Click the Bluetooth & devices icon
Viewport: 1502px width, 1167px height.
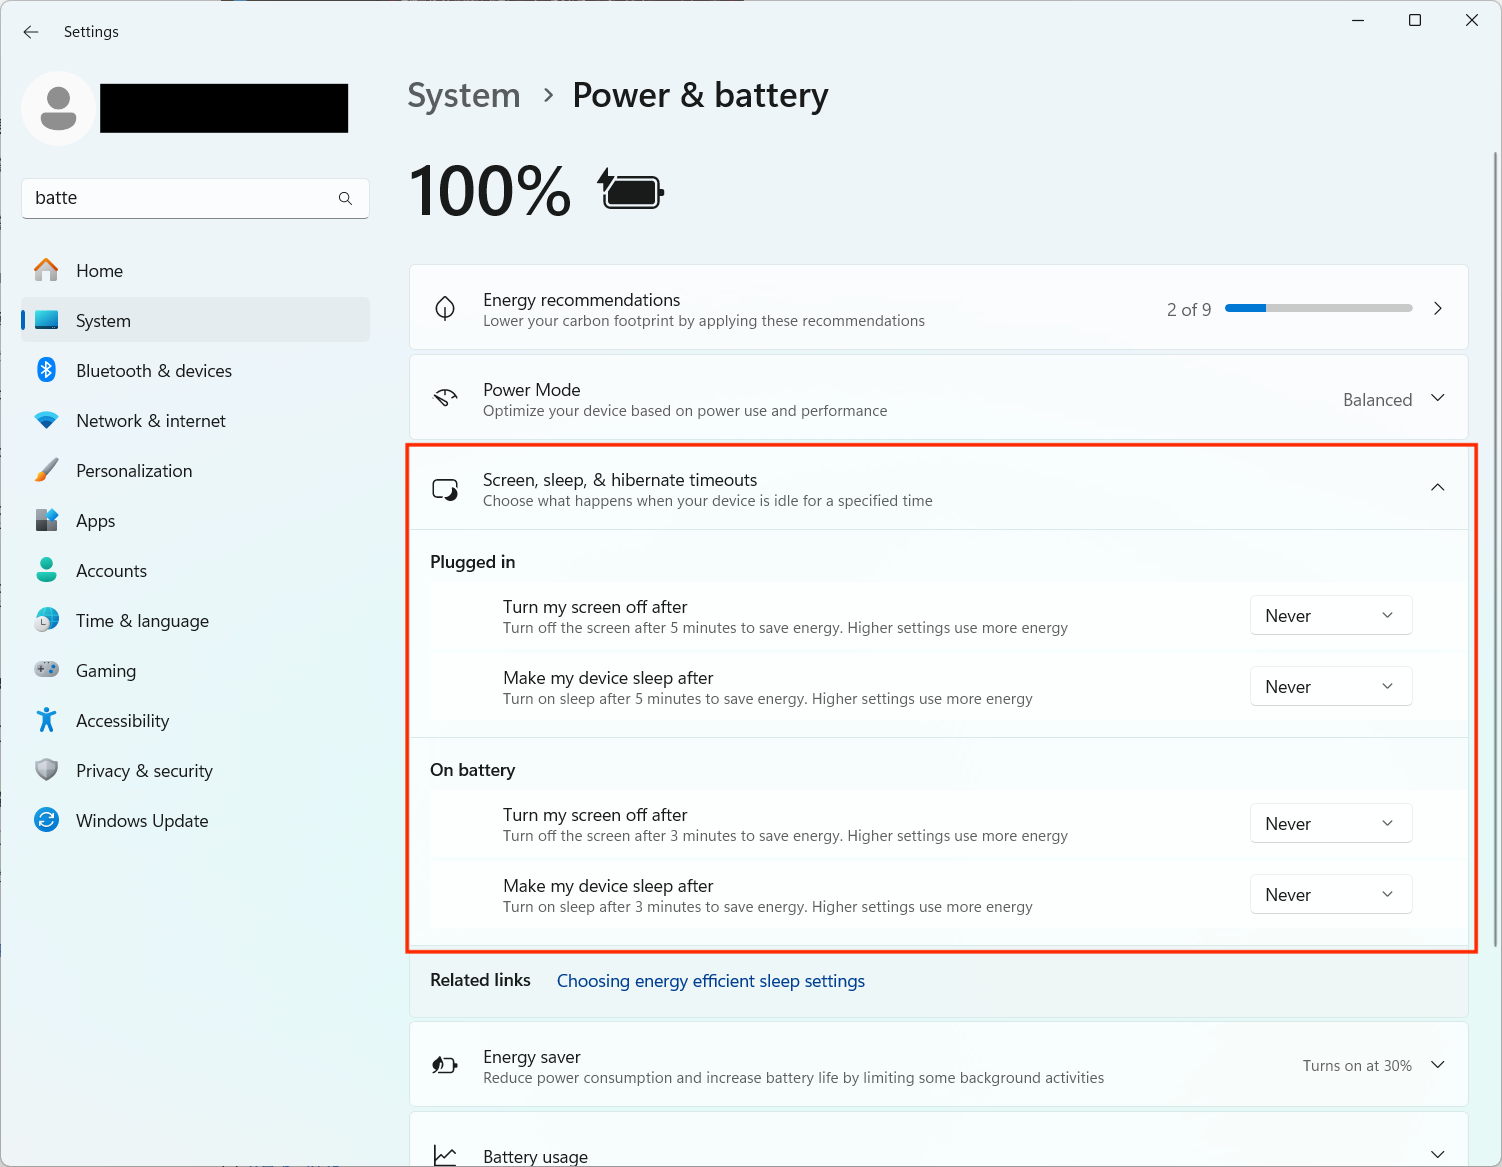click(x=46, y=370)
